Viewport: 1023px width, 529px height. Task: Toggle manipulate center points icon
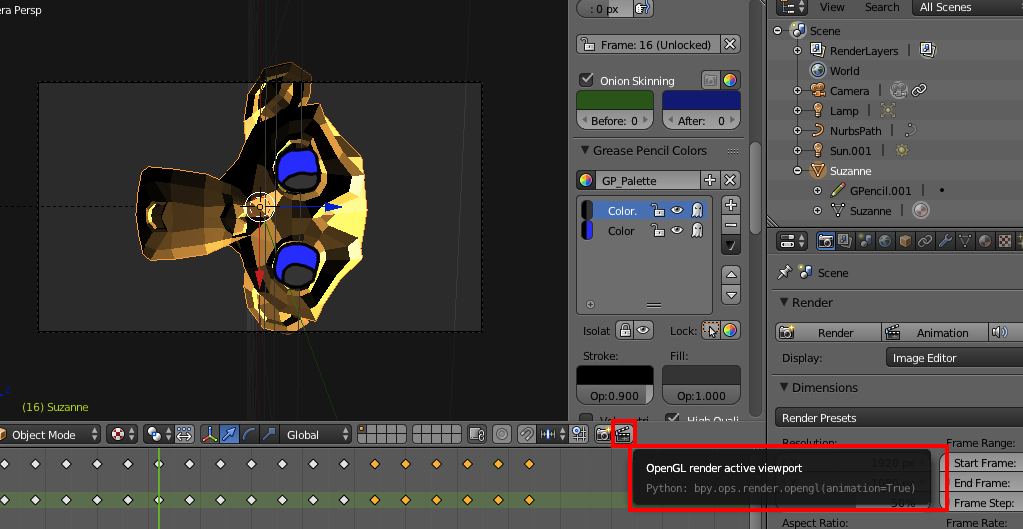click(x=185, y=434)
